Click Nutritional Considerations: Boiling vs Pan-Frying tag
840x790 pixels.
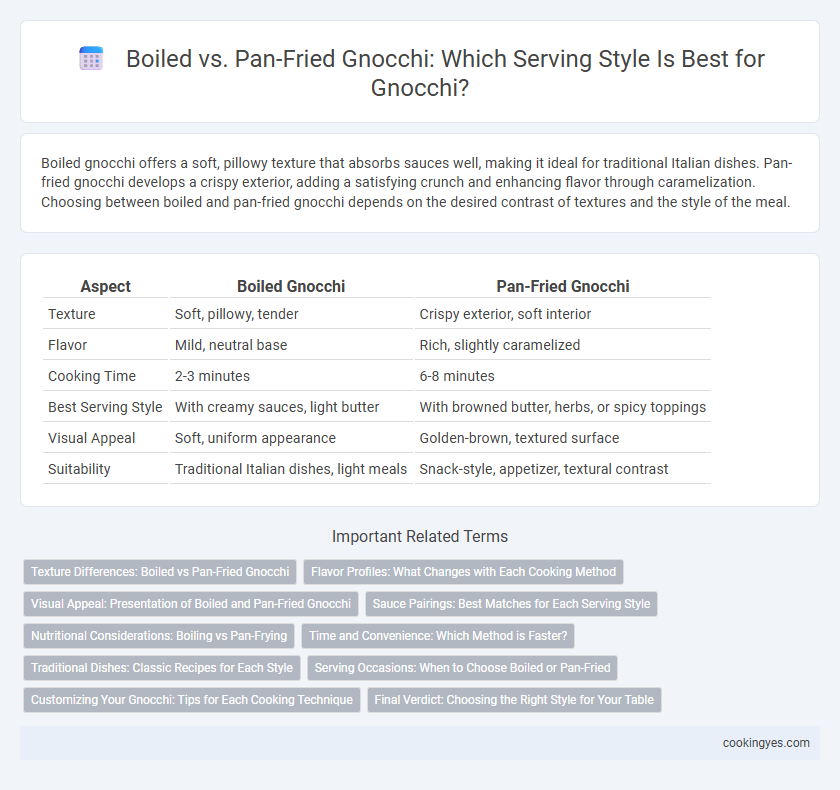click(159, 636)
